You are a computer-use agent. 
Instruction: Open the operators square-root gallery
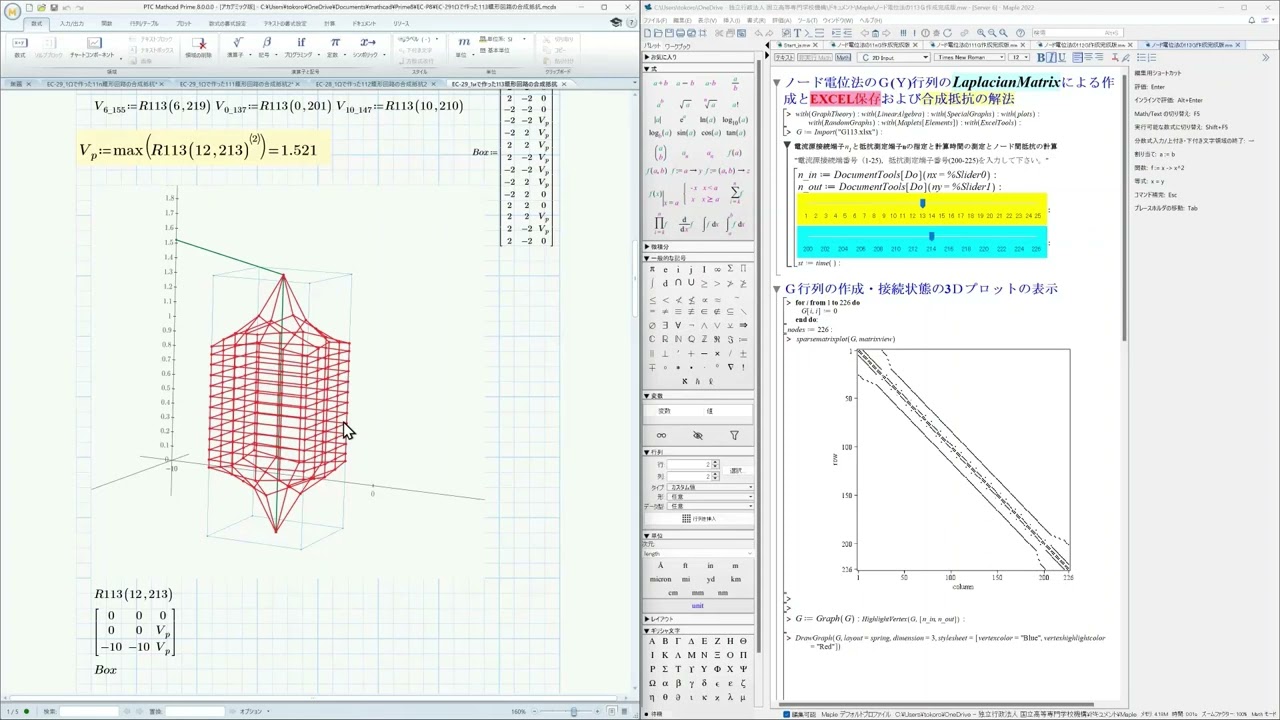(237, 46)
